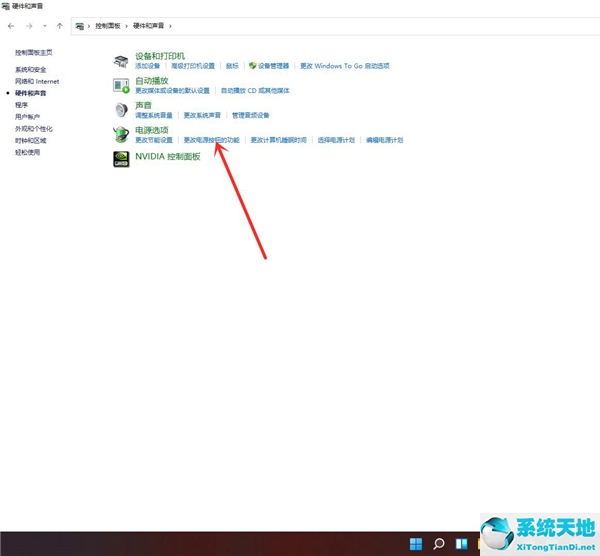Open taskbar Search magnifier
Screen dimensions: 600x556
coord(439,544)
